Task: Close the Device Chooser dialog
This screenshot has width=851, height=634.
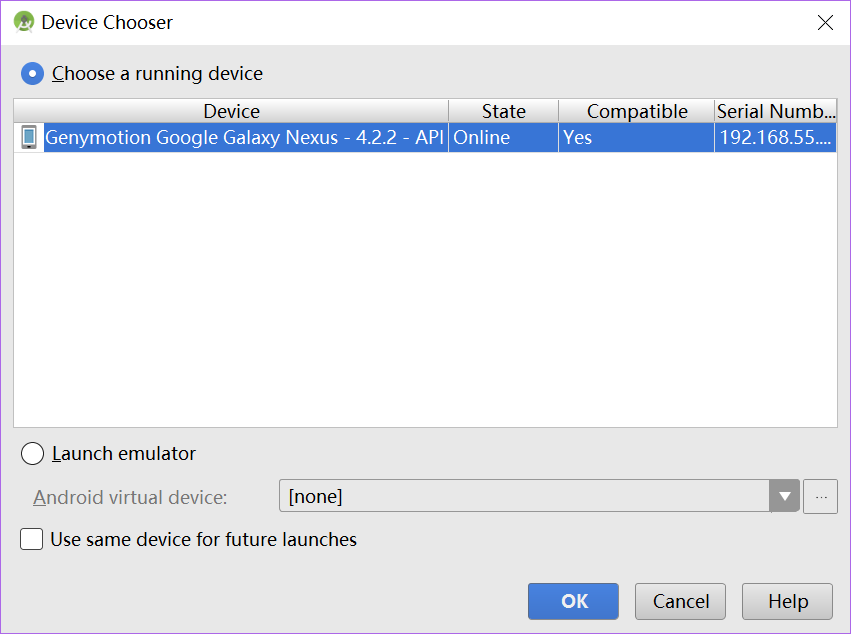Action: [x=825, y=23]
